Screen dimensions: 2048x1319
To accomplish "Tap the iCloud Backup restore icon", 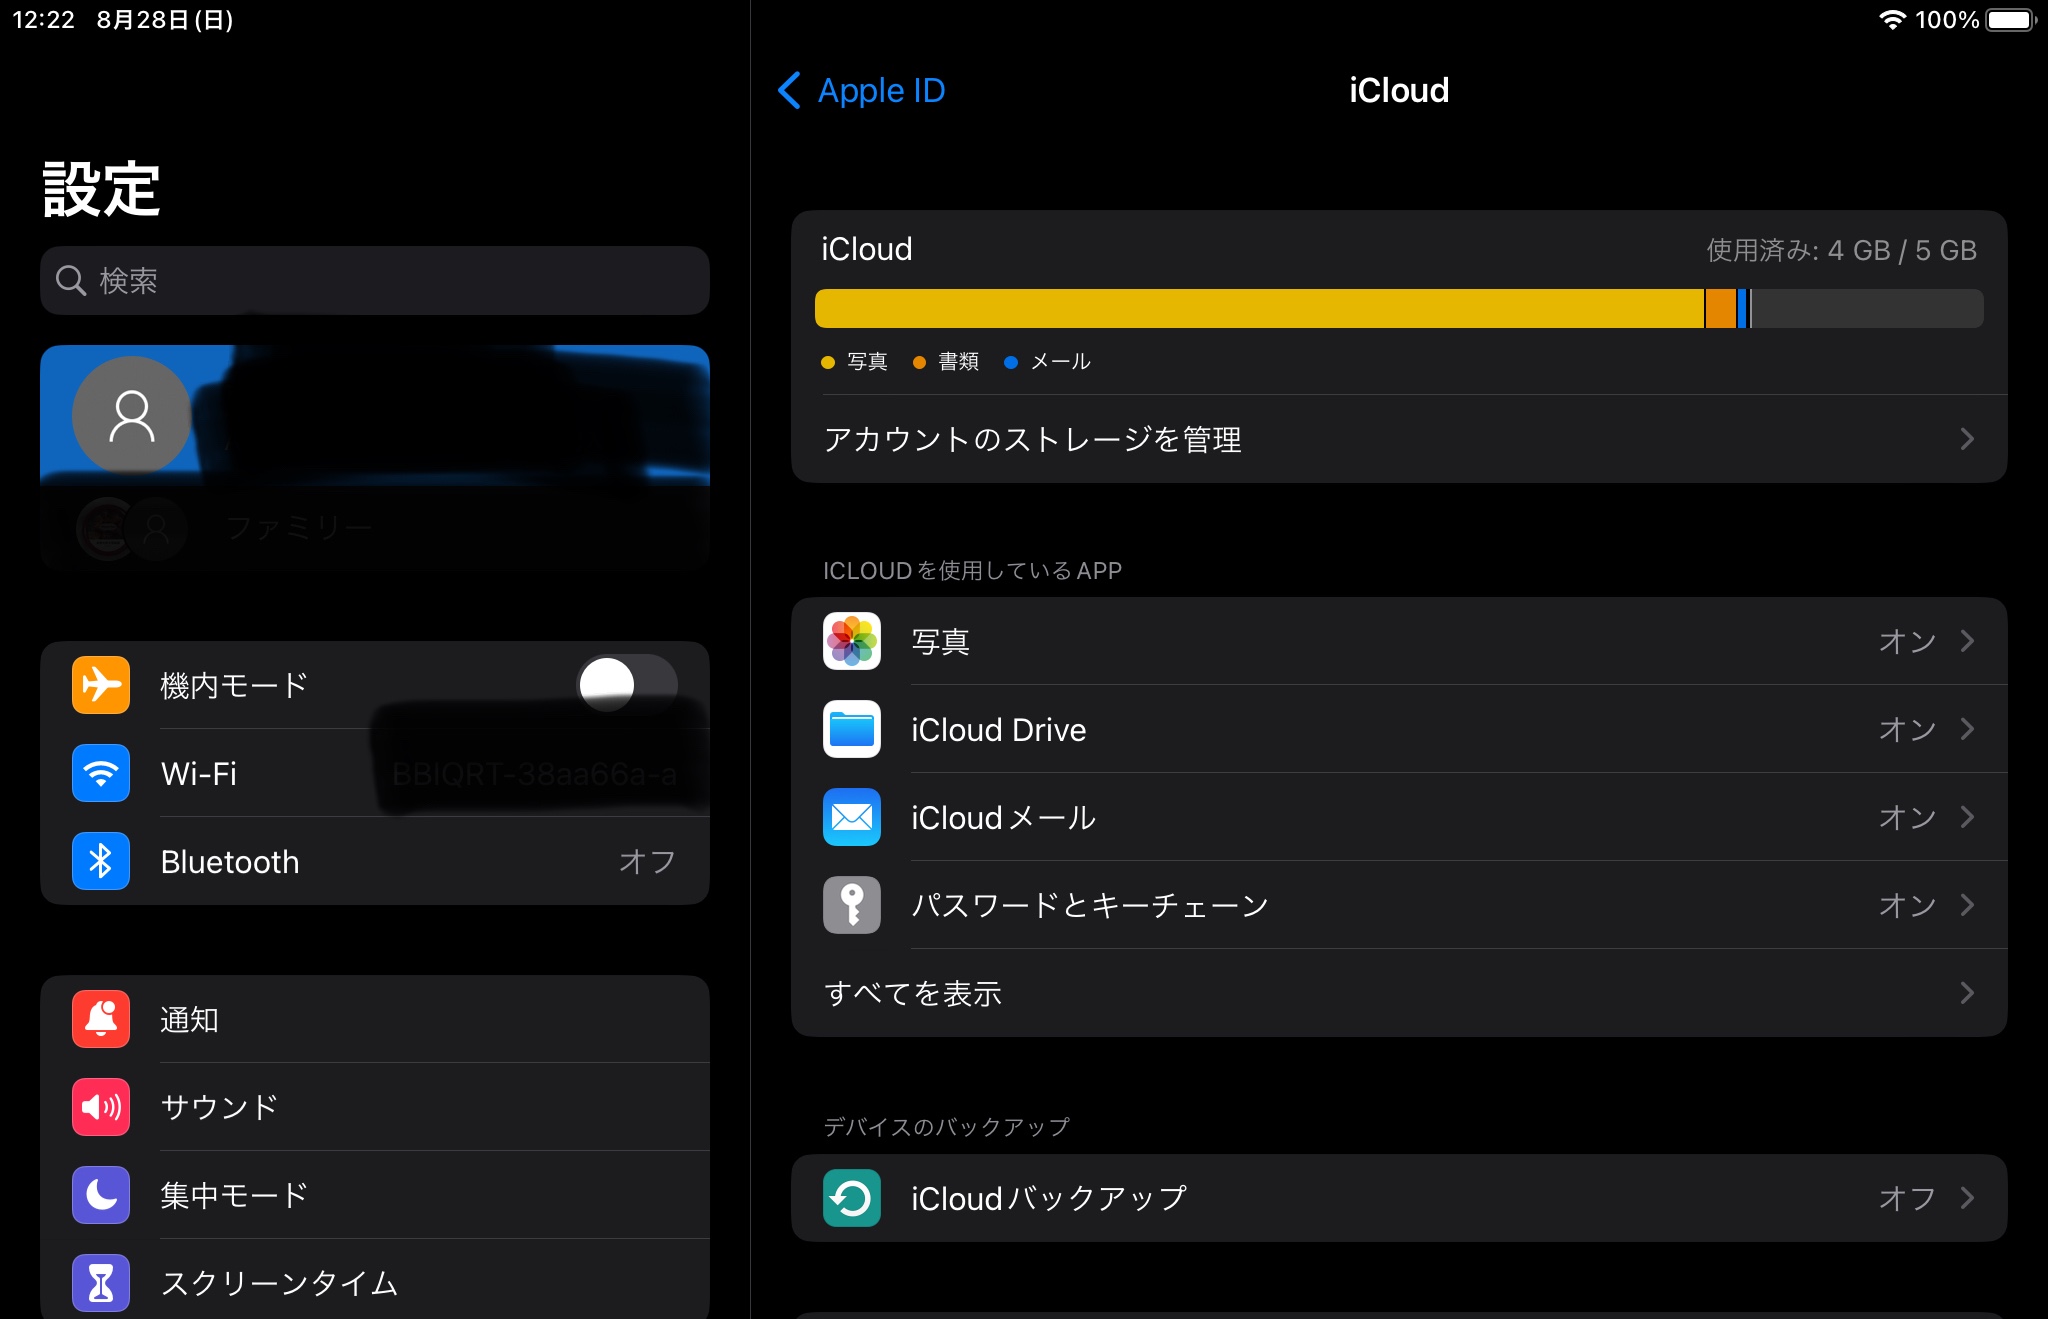I will pos(852,1198).
